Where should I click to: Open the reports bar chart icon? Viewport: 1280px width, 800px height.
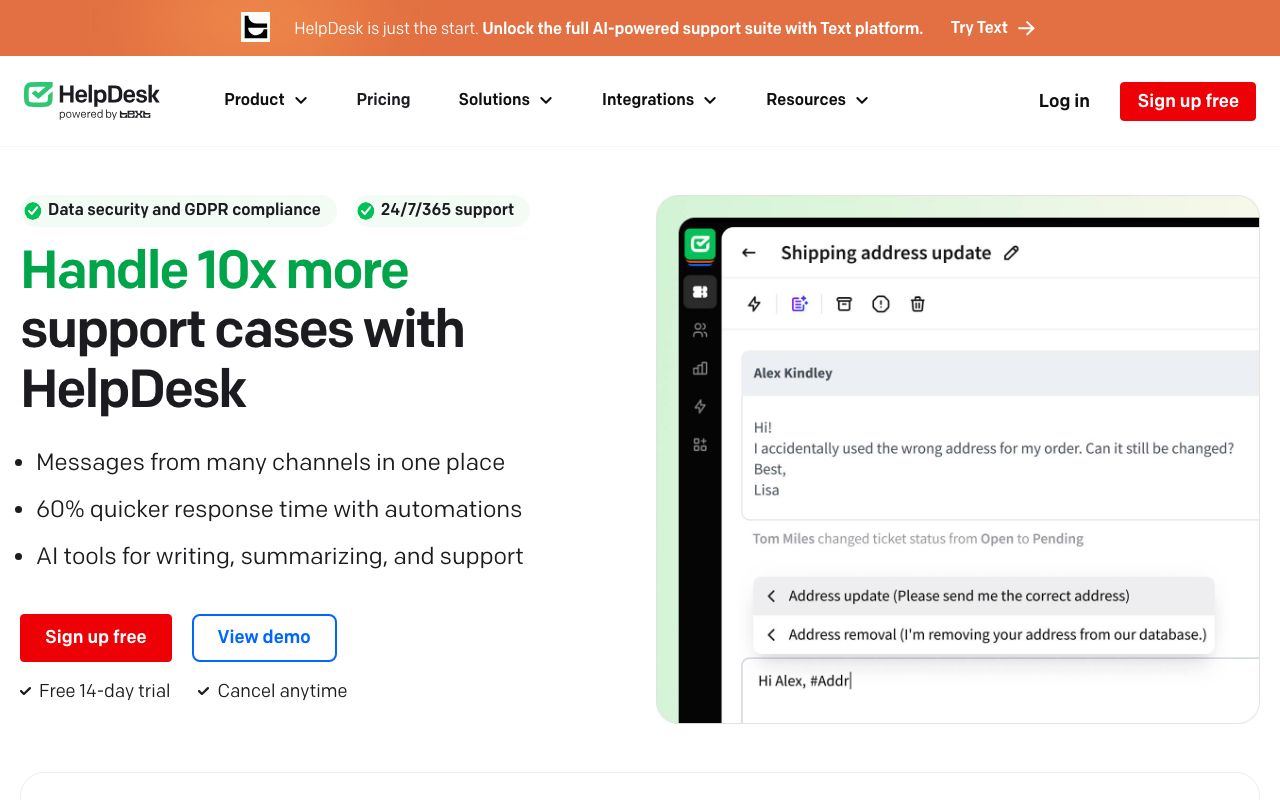pyautogui.click(x=700, y=368)
